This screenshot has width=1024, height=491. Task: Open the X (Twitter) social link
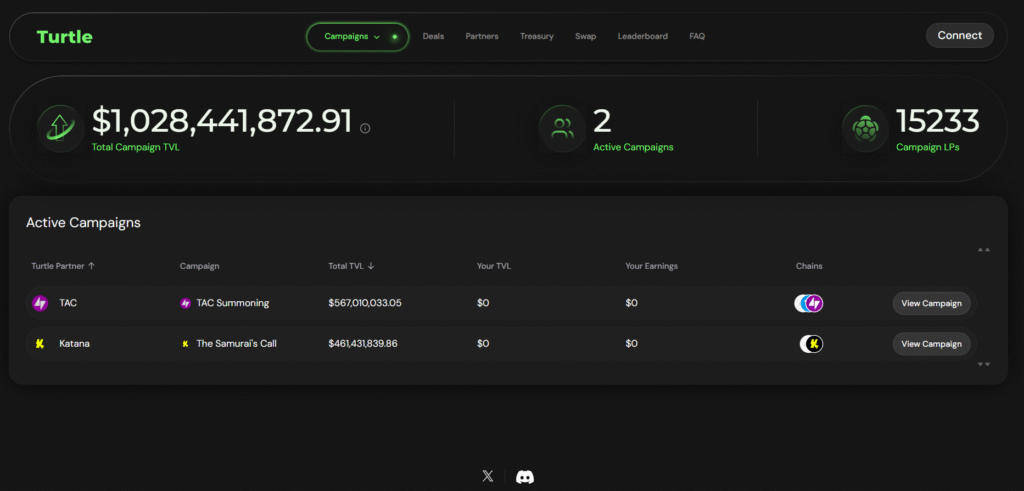487,476
